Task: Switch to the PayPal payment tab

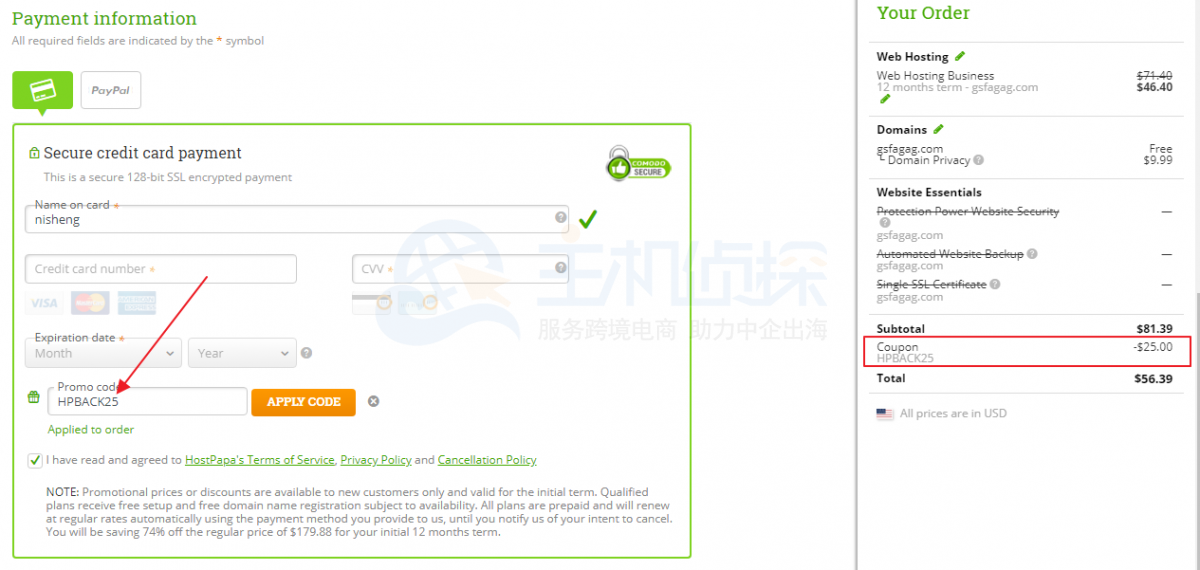Action: point(111,90)
